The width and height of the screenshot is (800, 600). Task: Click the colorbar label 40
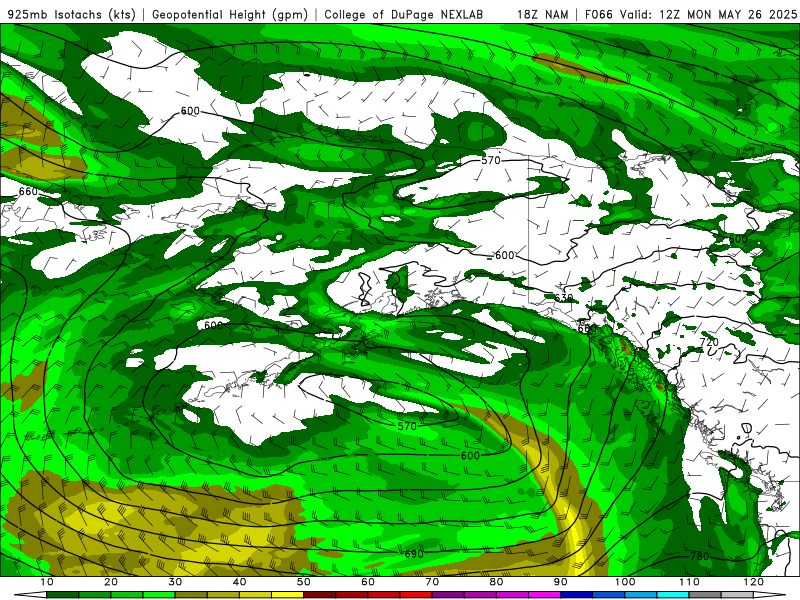(x=239, y=582)
